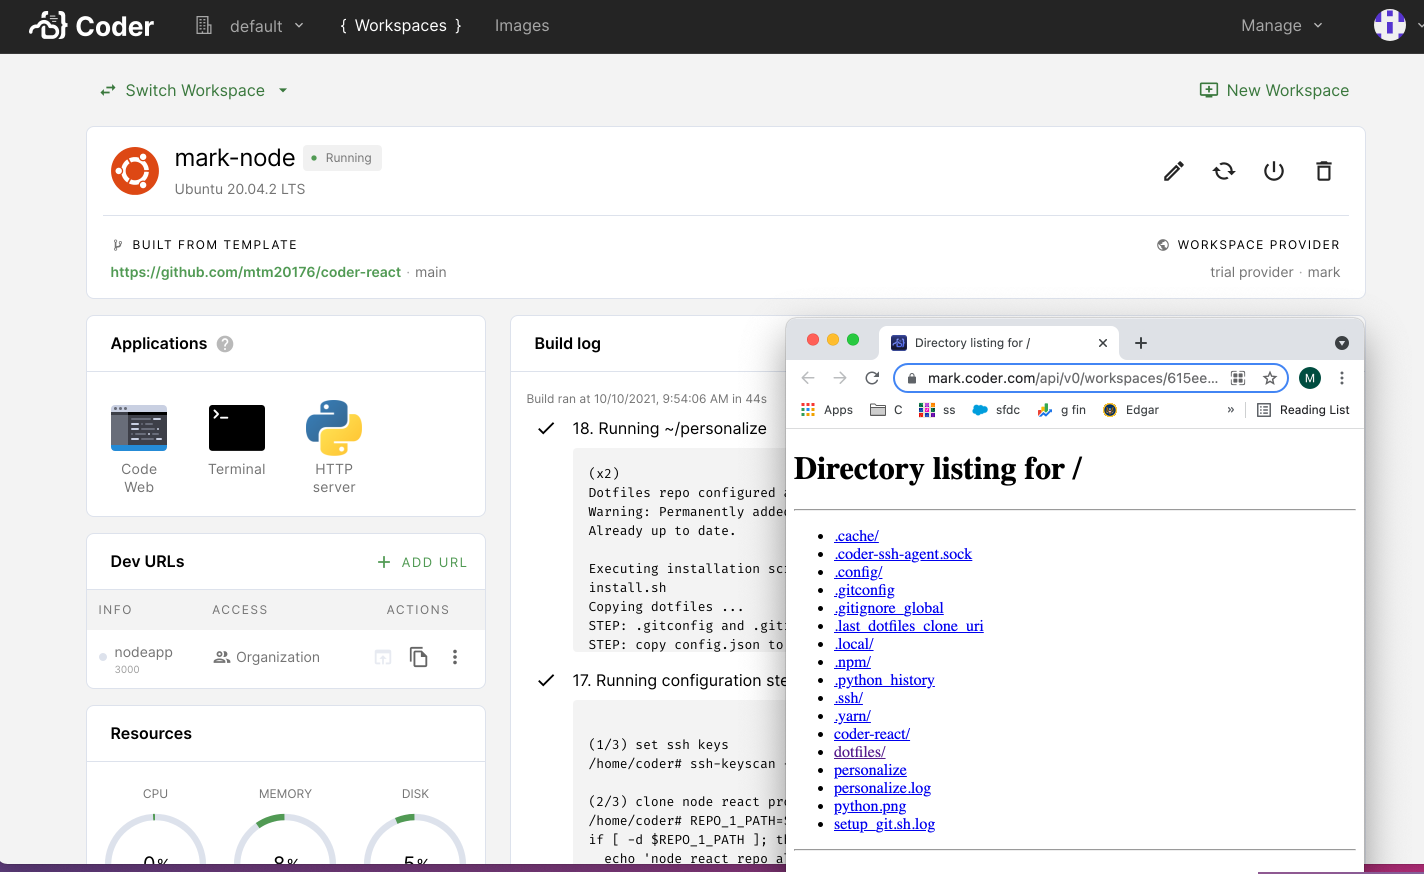Click the lock icon in address bar
The image size is (1424, 874).
point(912,378)
